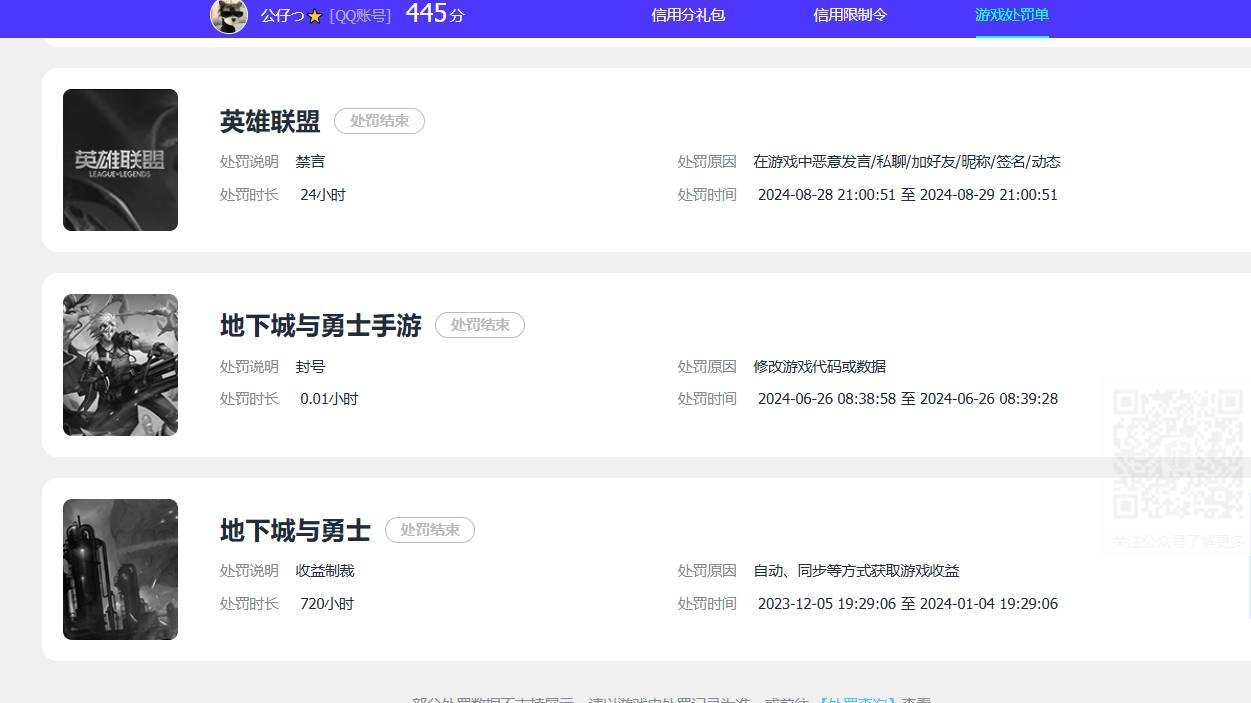Click the 445分 credit score
This screenshot has height=703, width=1251.
[435, 14]
